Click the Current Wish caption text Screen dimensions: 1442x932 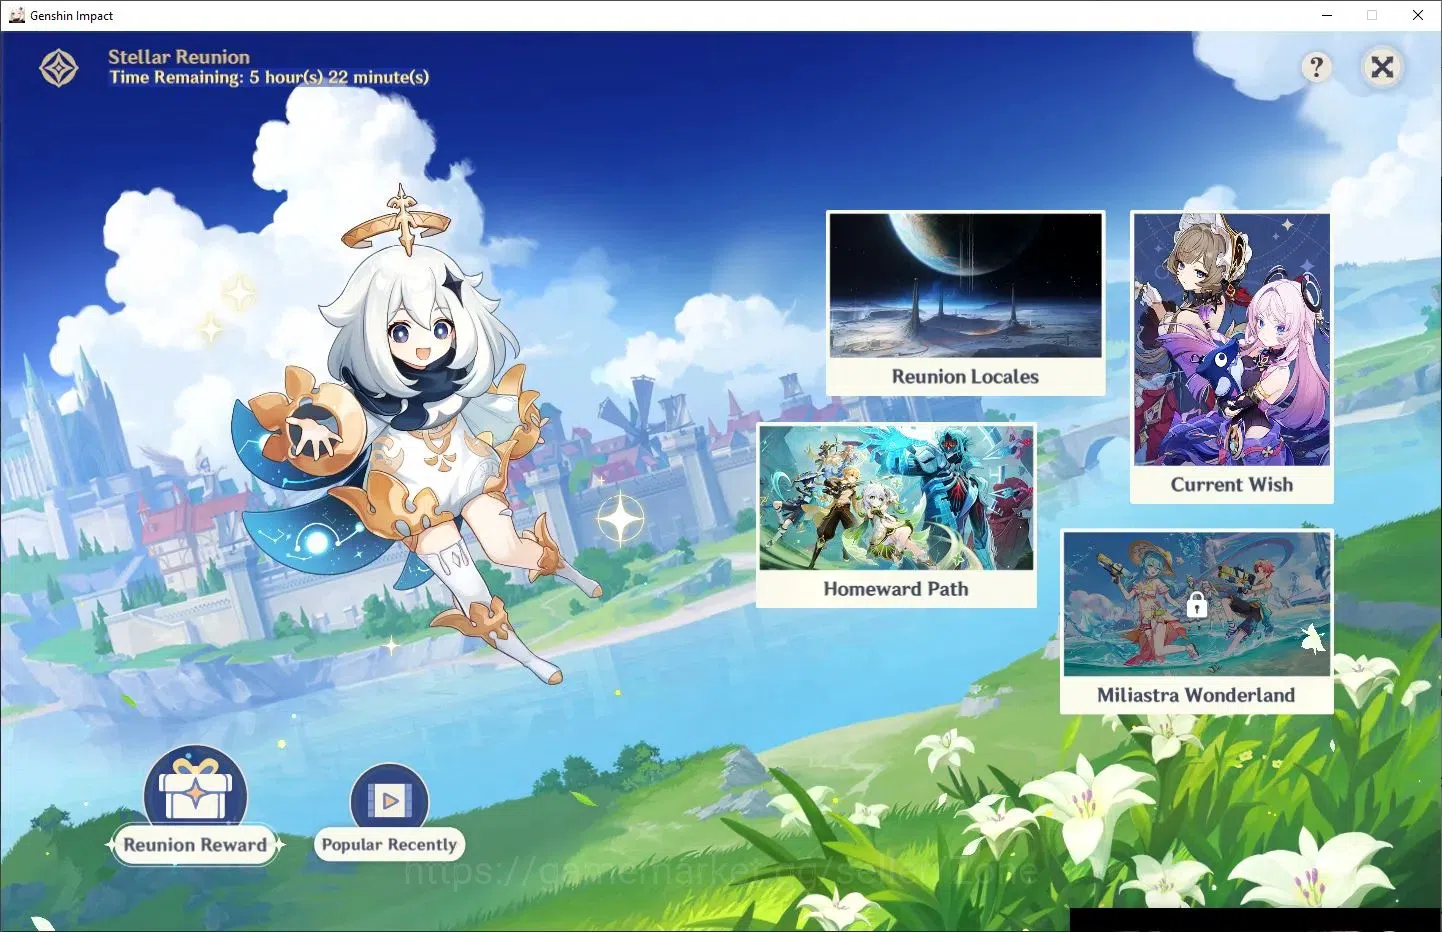[1232, 485]
